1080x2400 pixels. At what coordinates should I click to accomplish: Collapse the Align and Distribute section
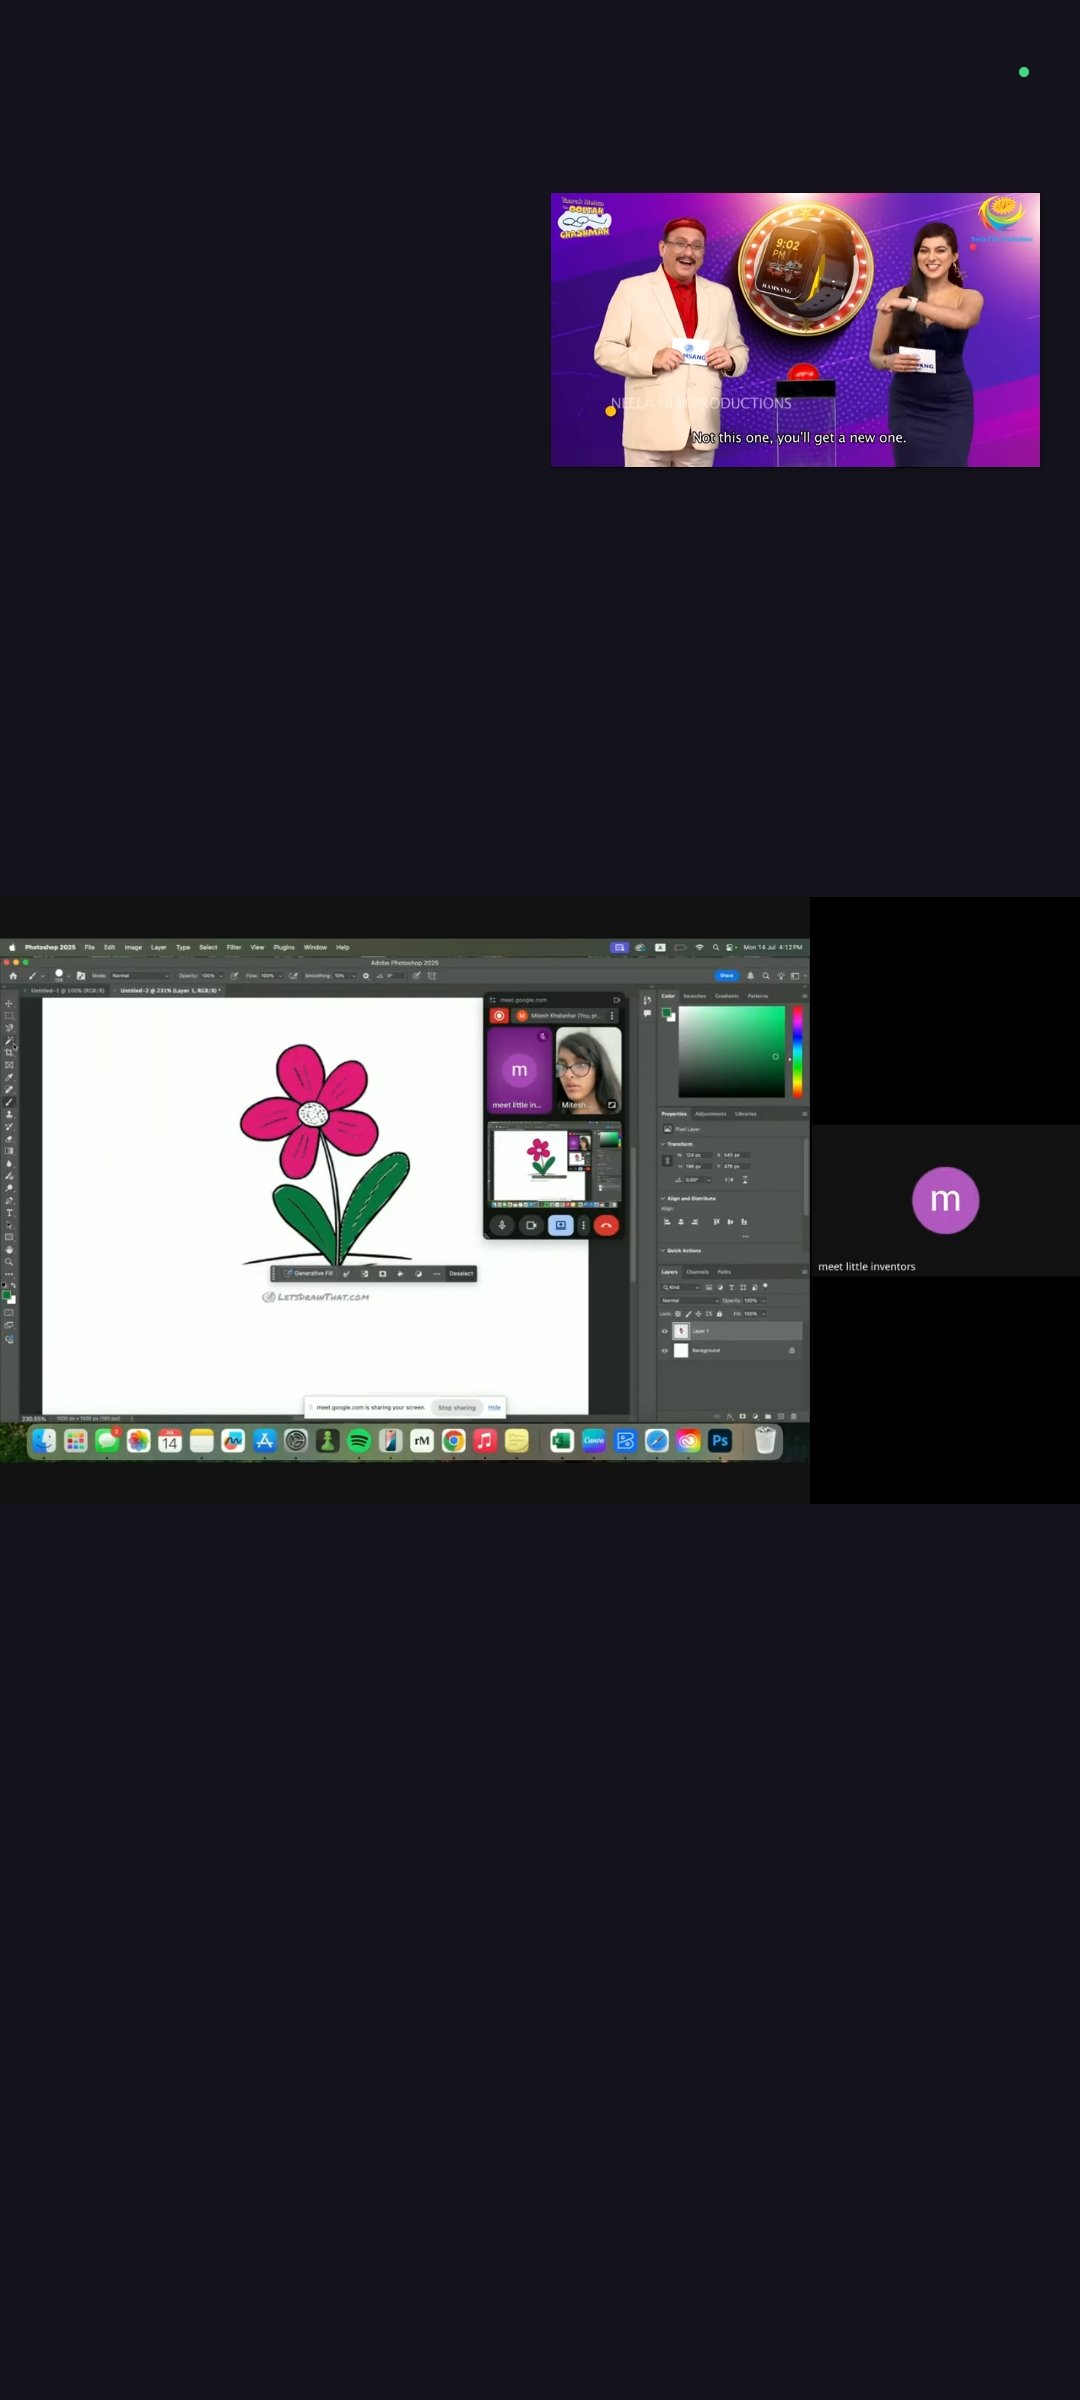pyautogui.click(x=663, y=1198)
